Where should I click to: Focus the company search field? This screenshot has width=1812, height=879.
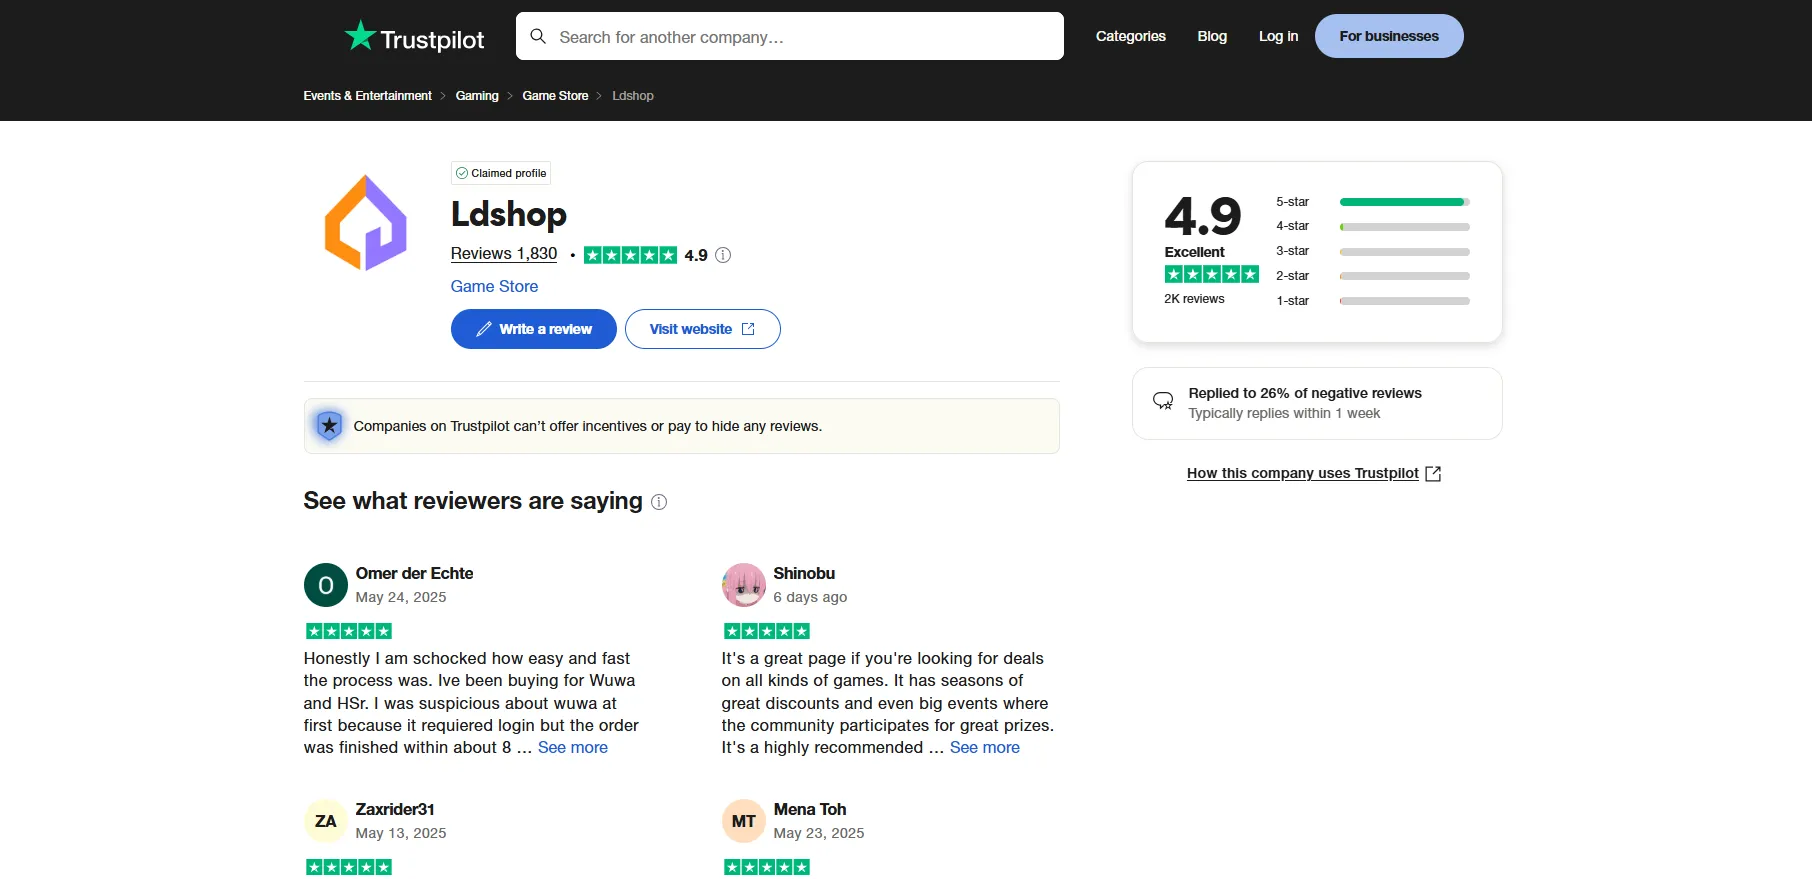point(800,37)
